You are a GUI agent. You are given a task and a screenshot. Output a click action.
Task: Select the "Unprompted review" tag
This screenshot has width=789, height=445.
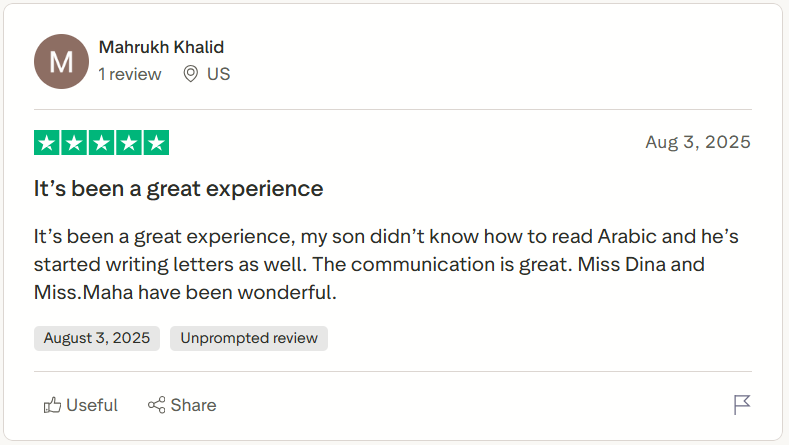click(x=249, y=338)
